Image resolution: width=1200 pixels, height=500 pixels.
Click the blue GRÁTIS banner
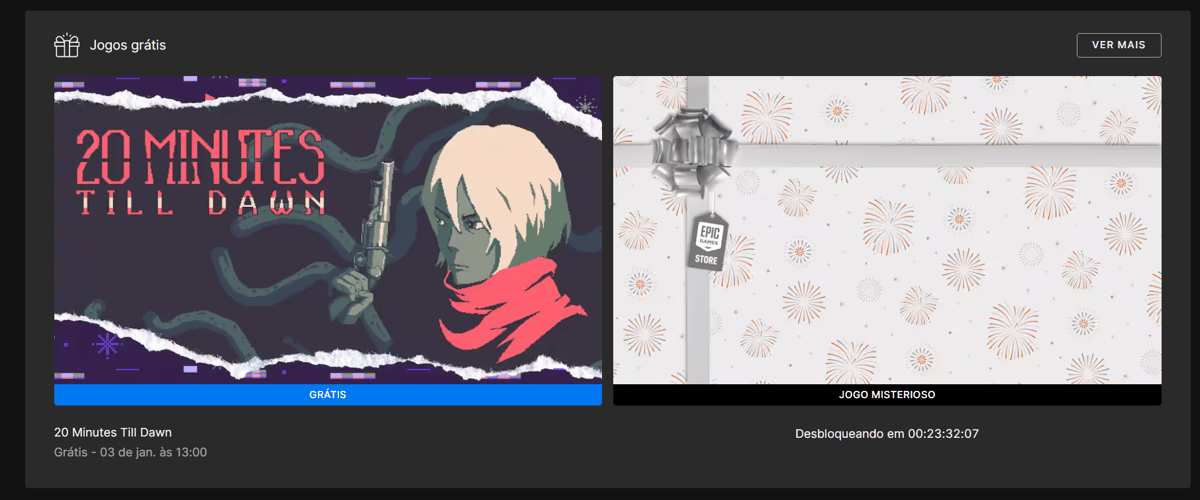tap(328, 395)
